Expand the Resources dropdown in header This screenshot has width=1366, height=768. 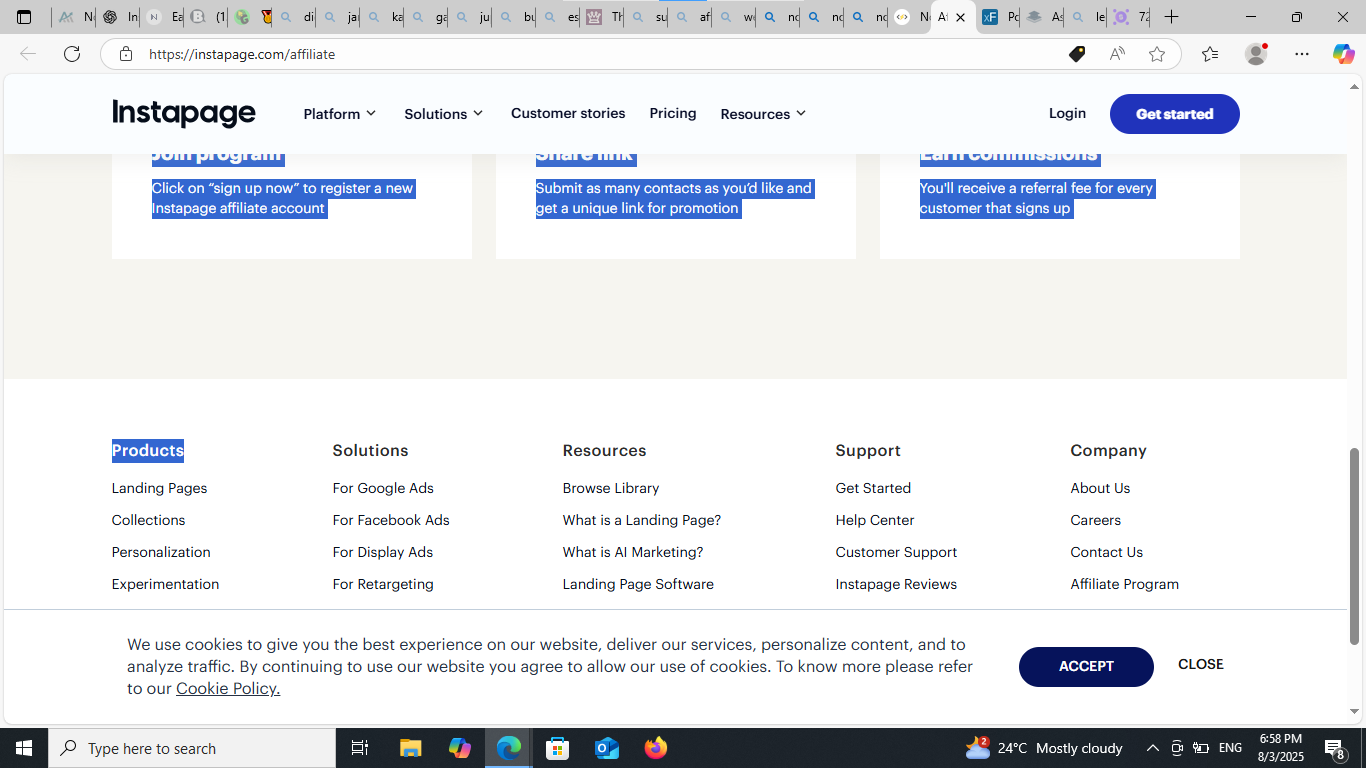pos(763,114)
